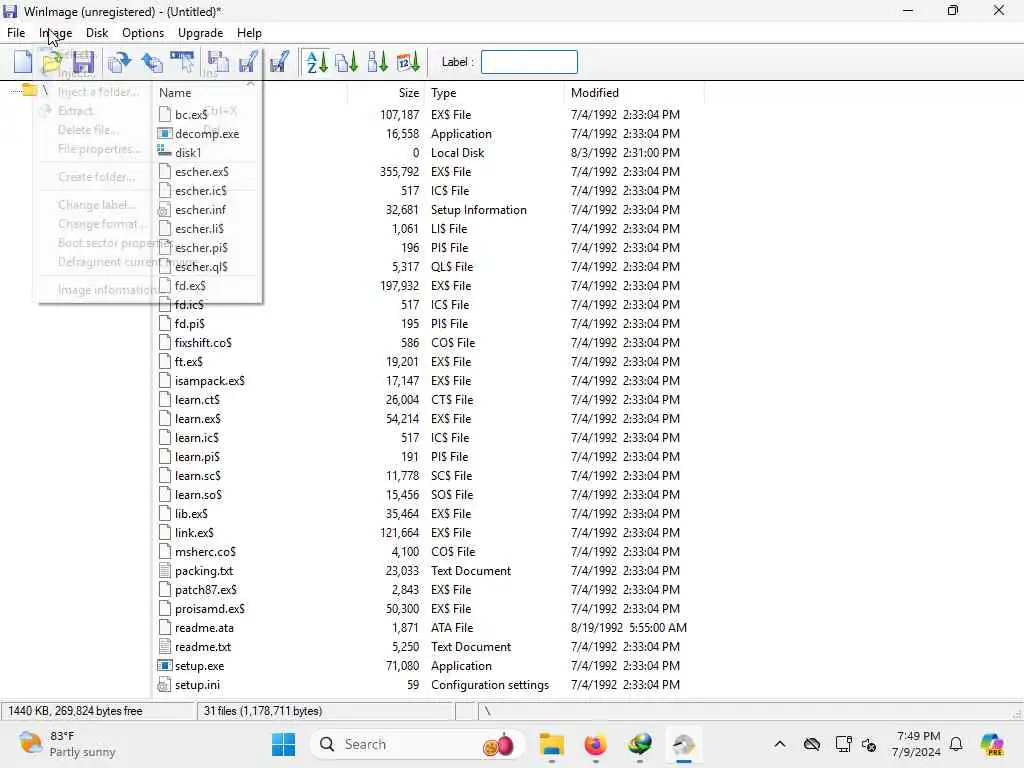Show hidden system tray icons
The height and width of the screenshot is (768, 1024).
pos(780,744)
